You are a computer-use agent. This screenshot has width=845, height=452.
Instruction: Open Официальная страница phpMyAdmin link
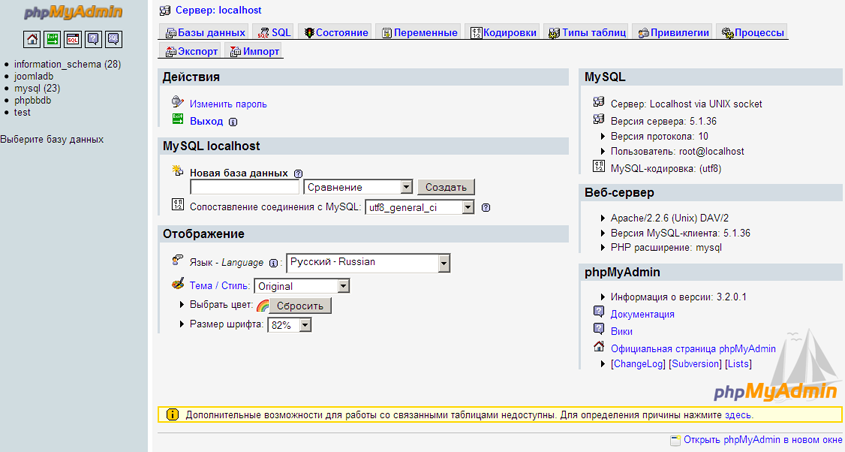[693, 349]
